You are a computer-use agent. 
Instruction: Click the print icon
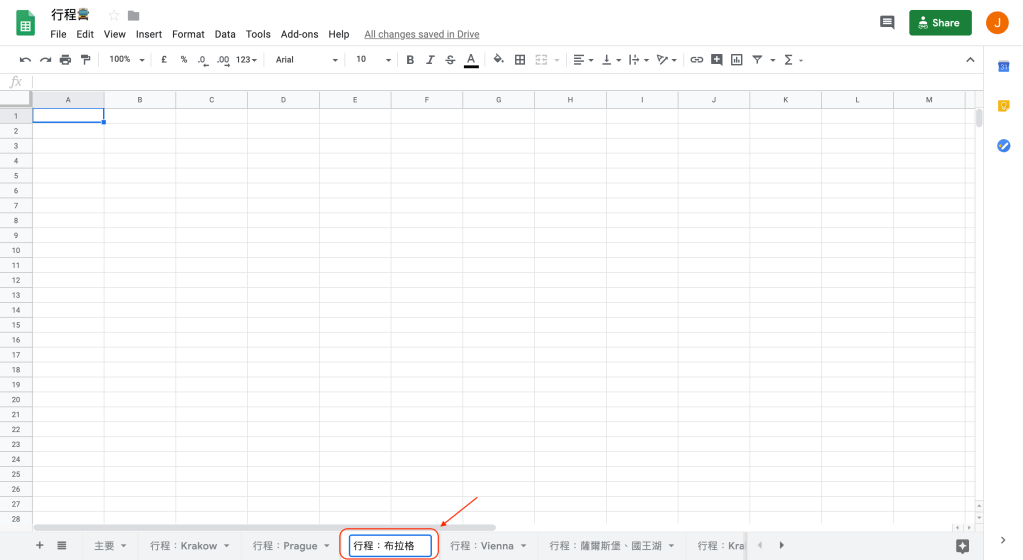65,60
